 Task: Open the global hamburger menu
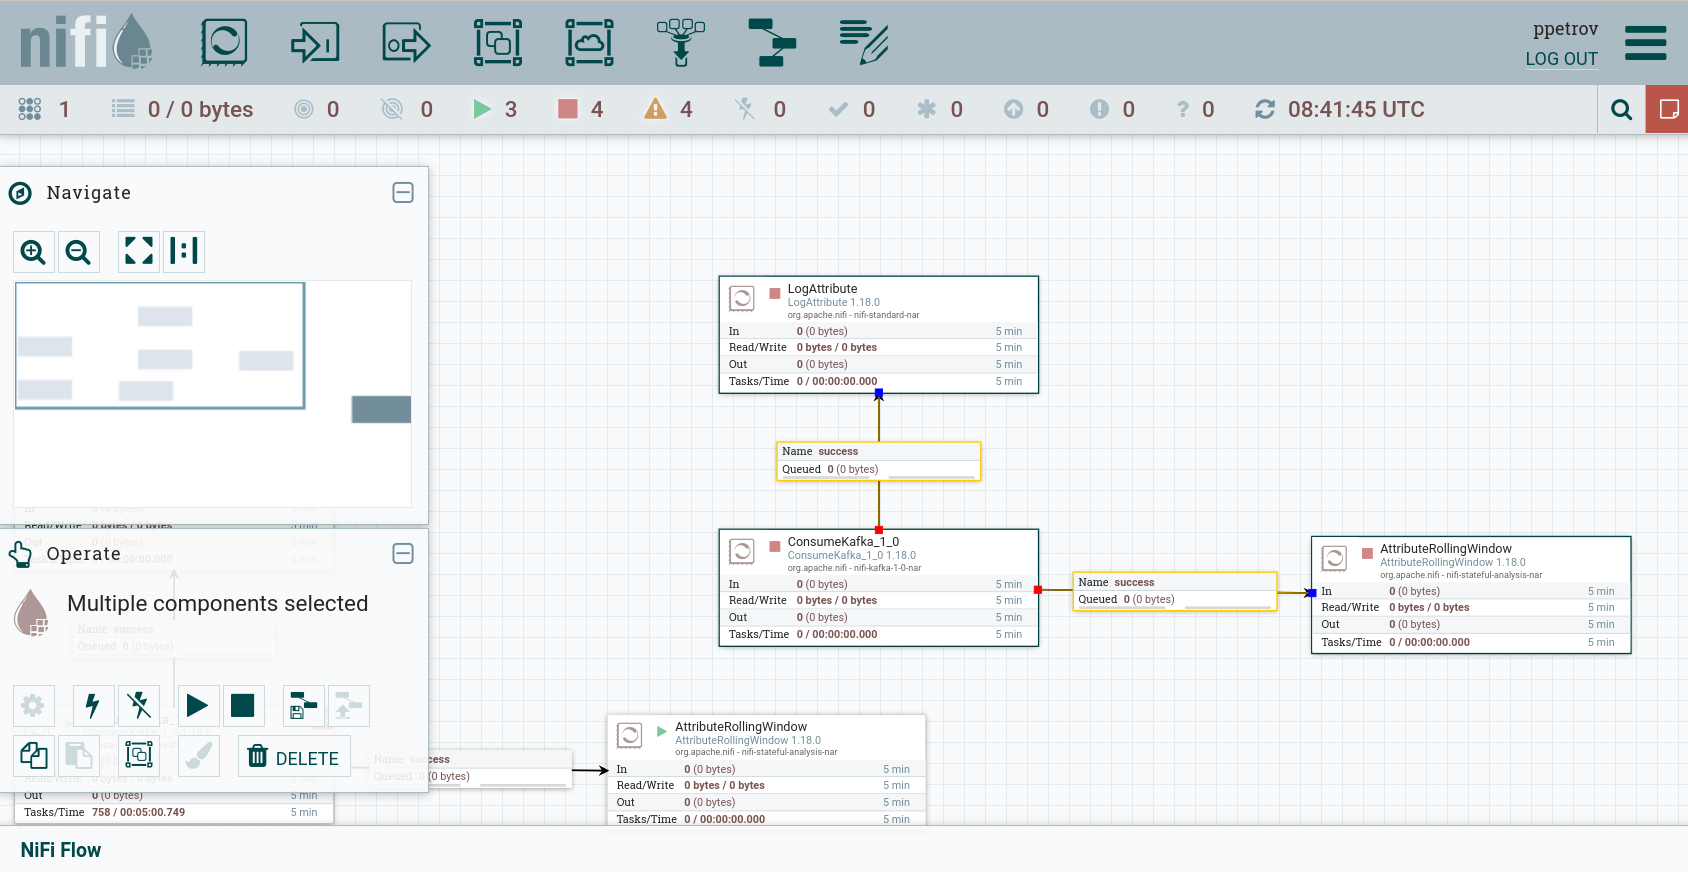point(1646,43)
